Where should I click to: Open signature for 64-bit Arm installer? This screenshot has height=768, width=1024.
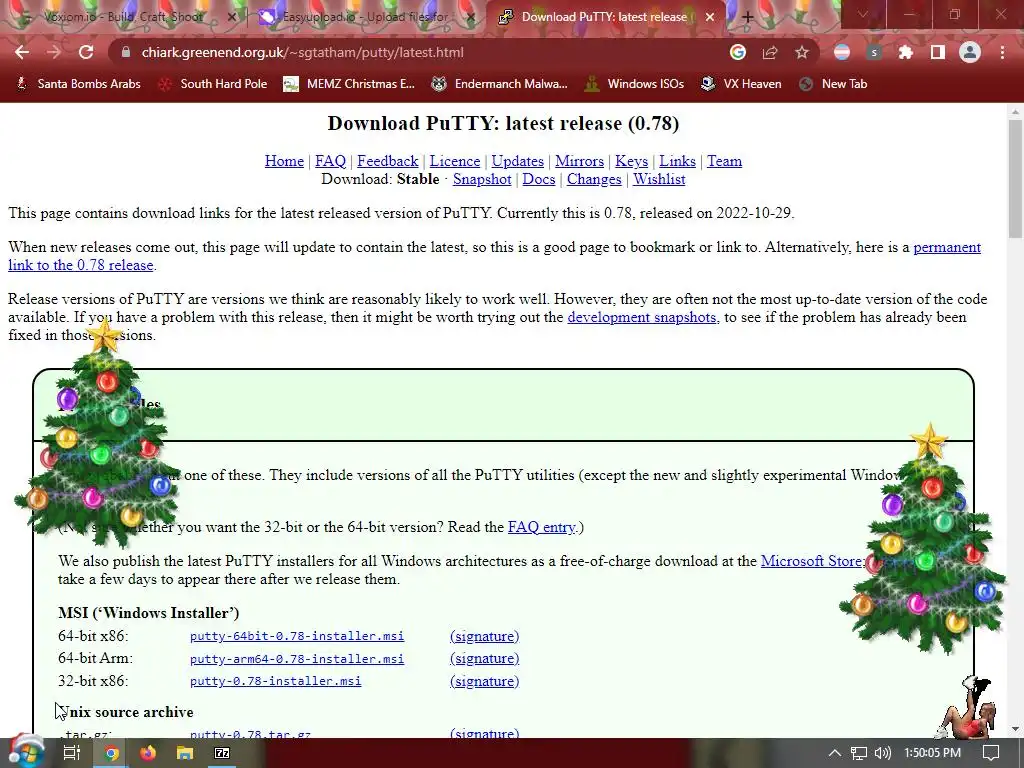pos(485,658)
